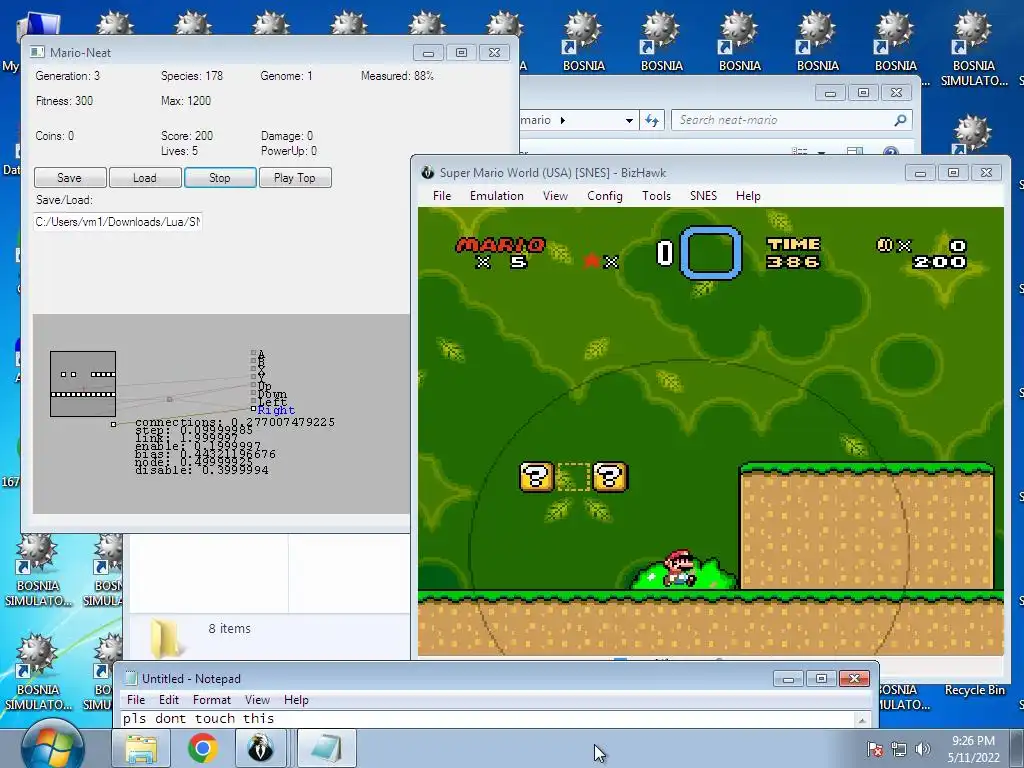
Task: Open Windows Explorer from the taskbar
Action: (x=141, y=748)
